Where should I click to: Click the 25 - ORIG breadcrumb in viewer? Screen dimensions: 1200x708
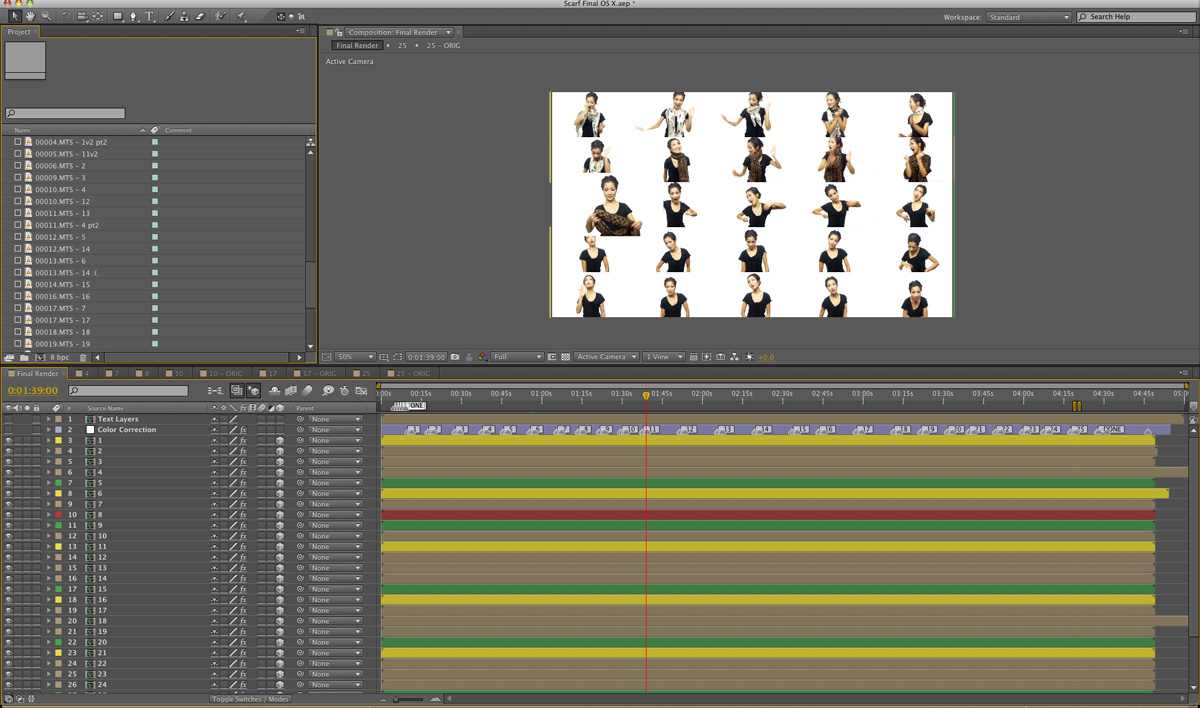click(443, 46)
